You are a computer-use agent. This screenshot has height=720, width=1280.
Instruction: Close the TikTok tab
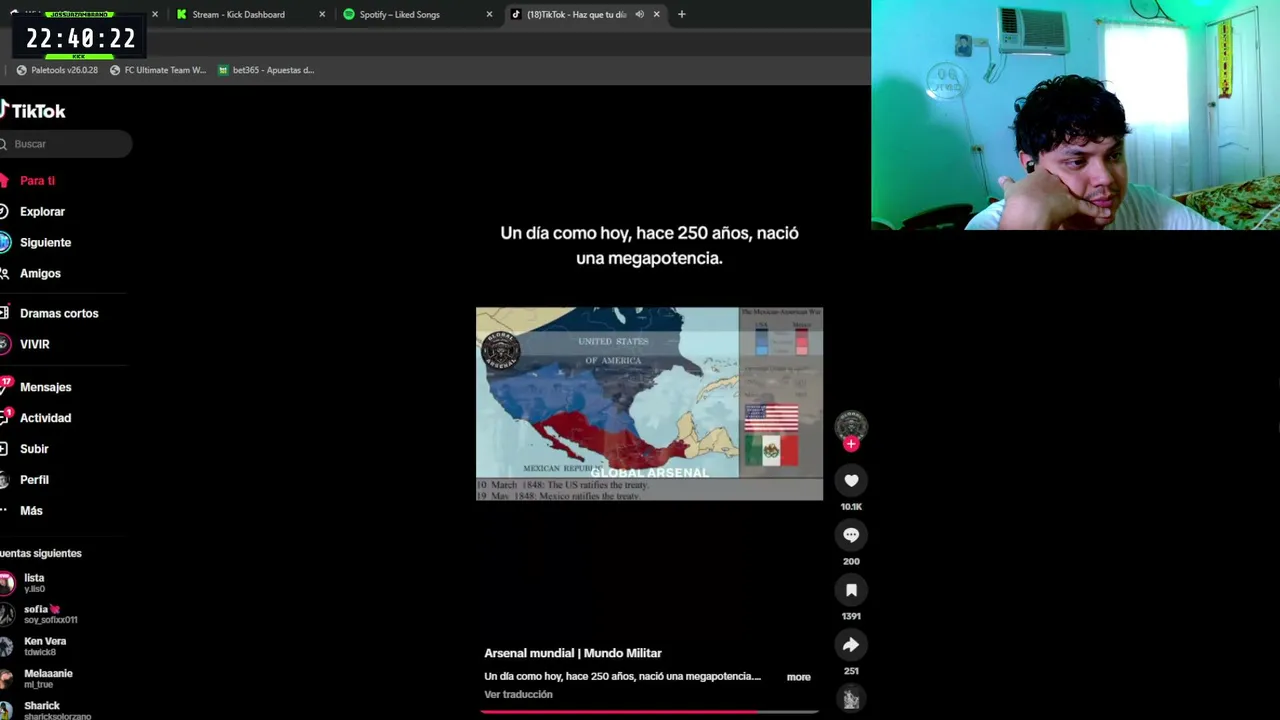(x=656, y=14)
